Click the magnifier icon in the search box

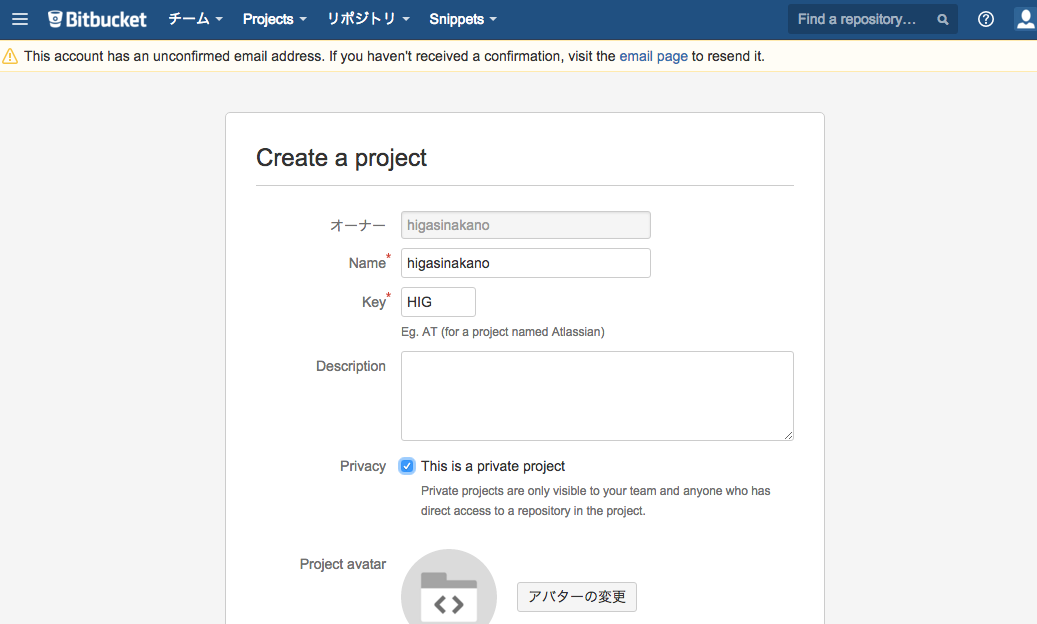coord(941,19)
